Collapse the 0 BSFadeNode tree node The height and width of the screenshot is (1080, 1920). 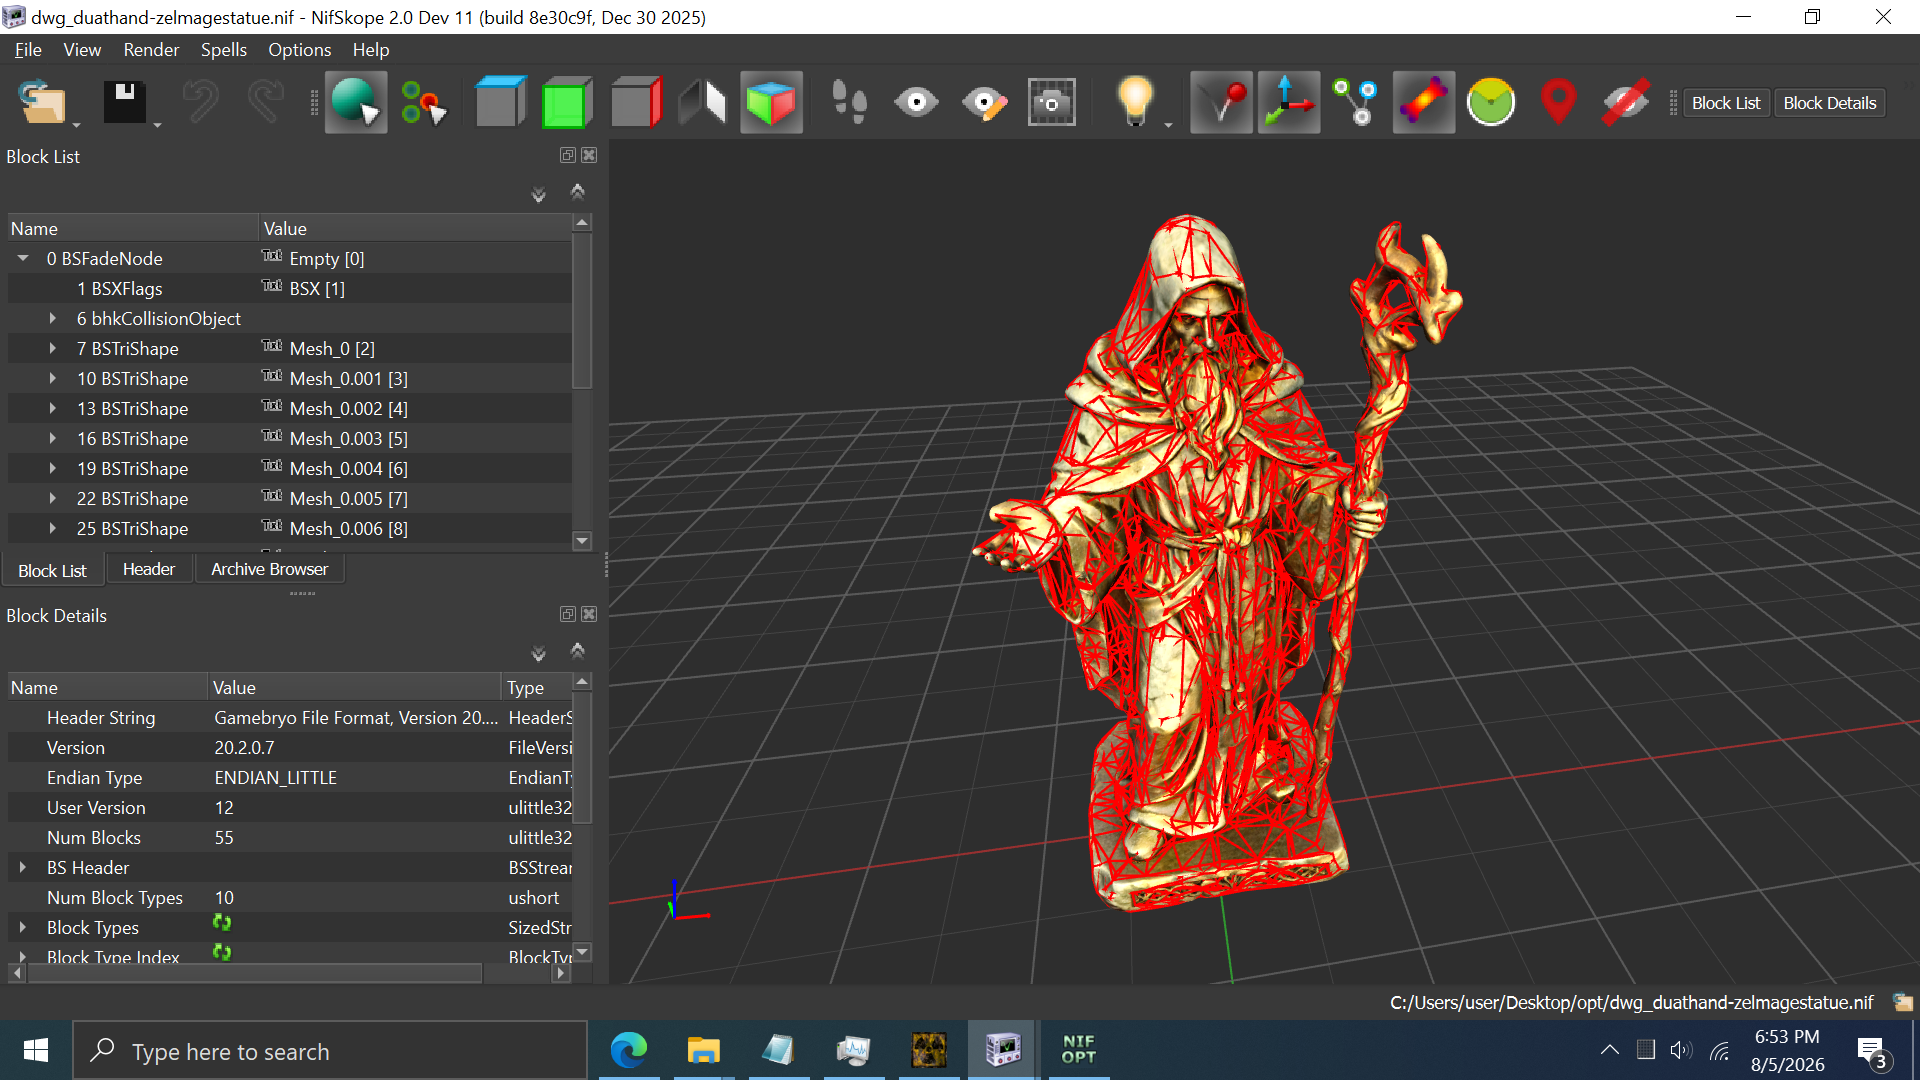(23, 258)
